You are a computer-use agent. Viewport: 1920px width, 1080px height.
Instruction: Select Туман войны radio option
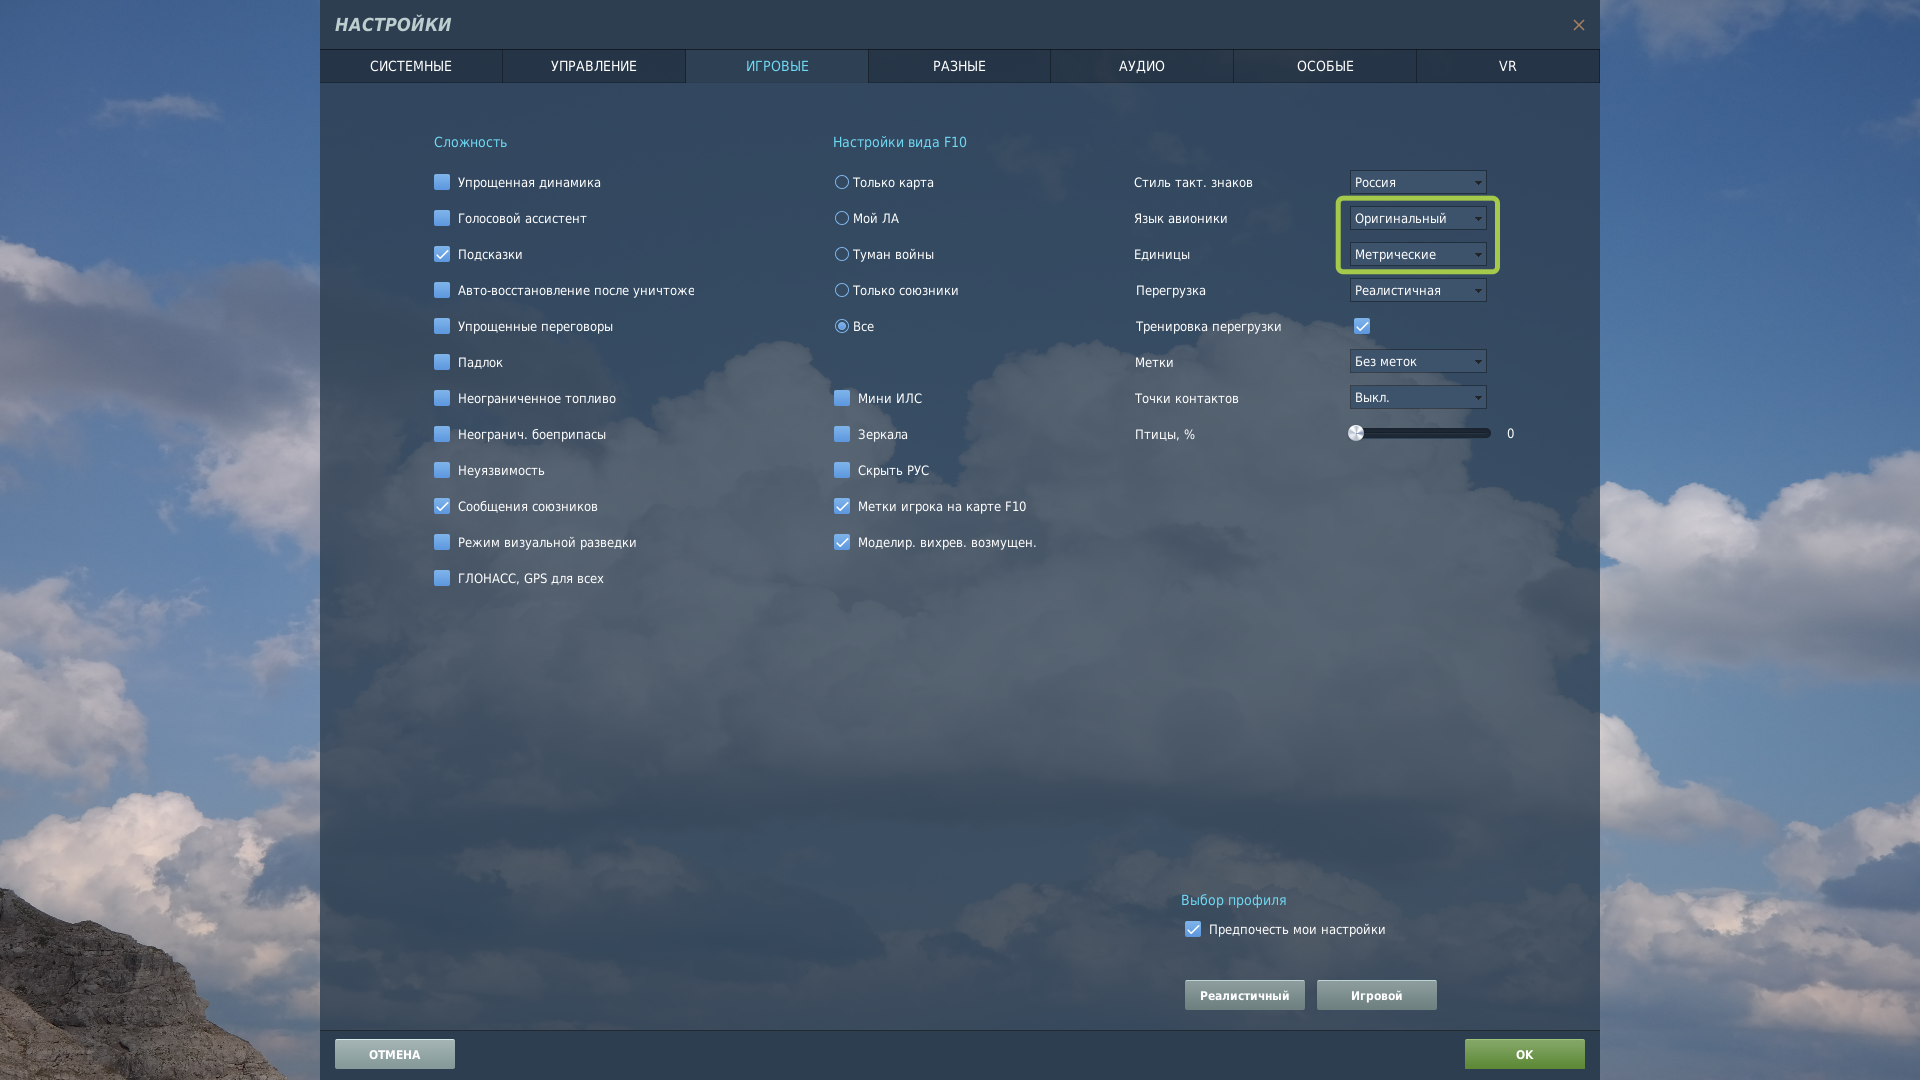(842, 254)
